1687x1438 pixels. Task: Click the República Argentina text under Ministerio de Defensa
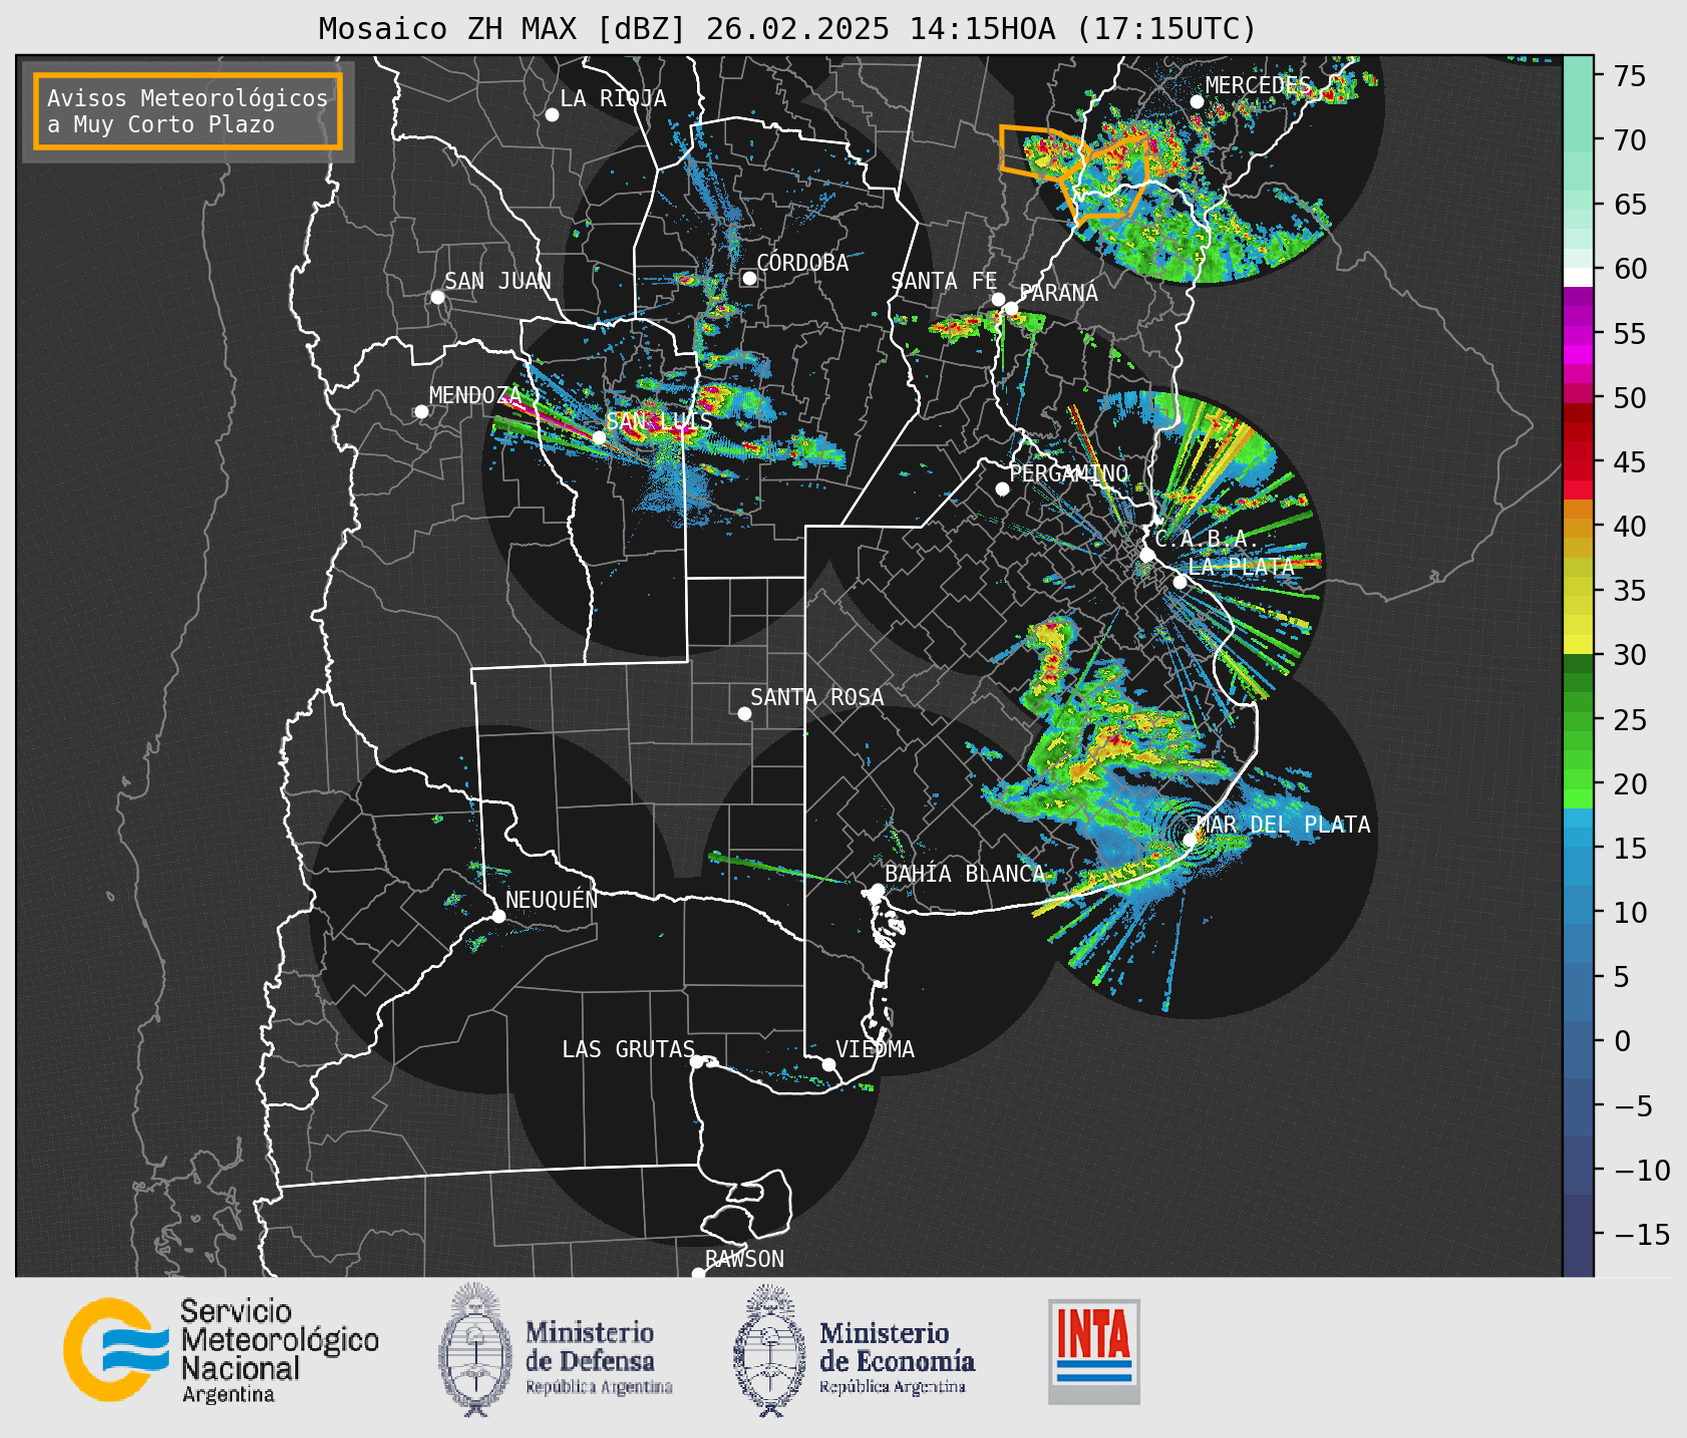click(599, 1388)
